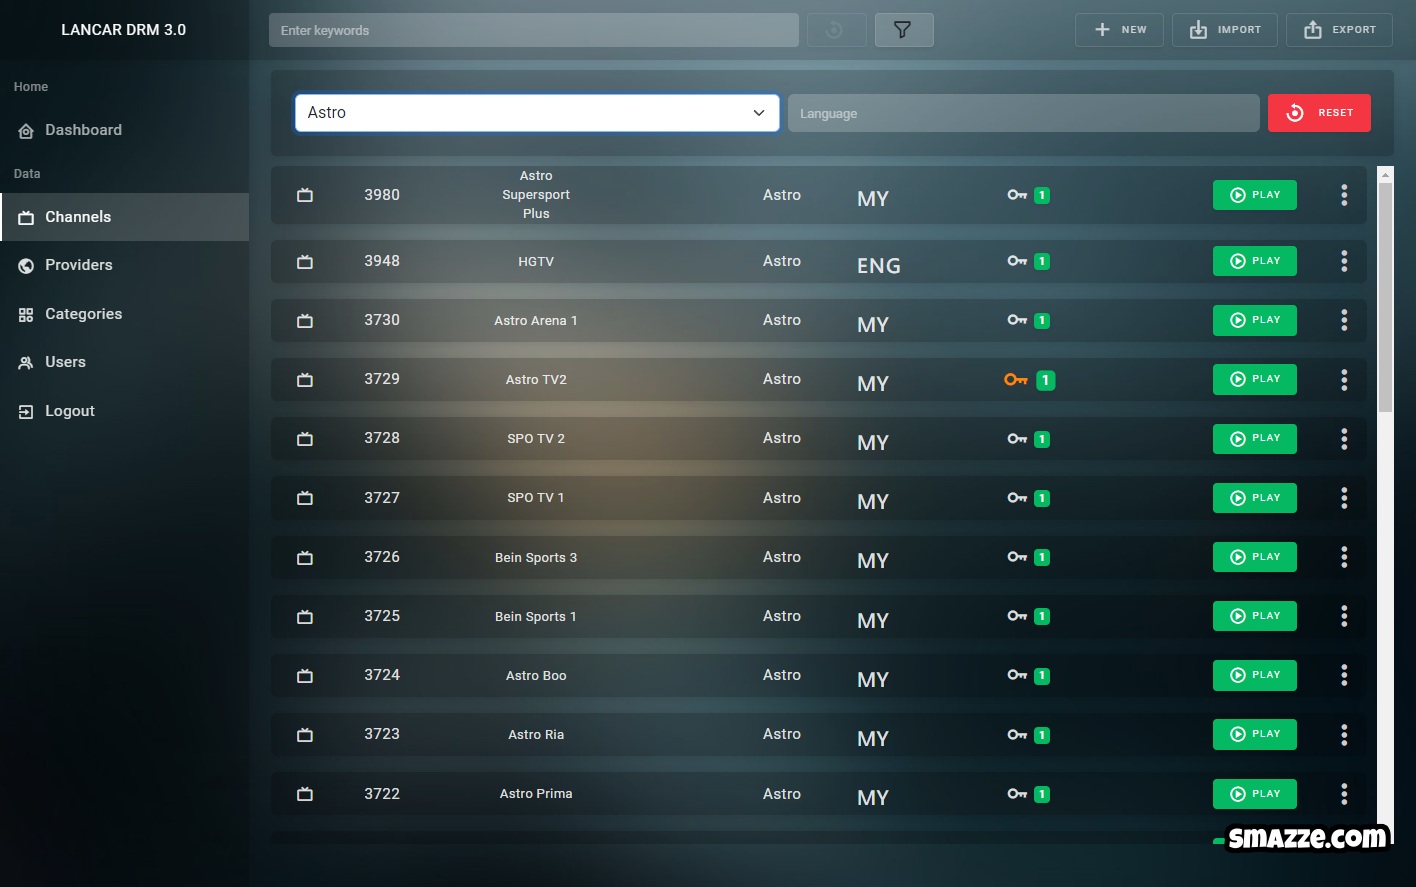Play the Astro TV2 channel
Viewport: 1416px width, 887px height.
point(1255,379)
